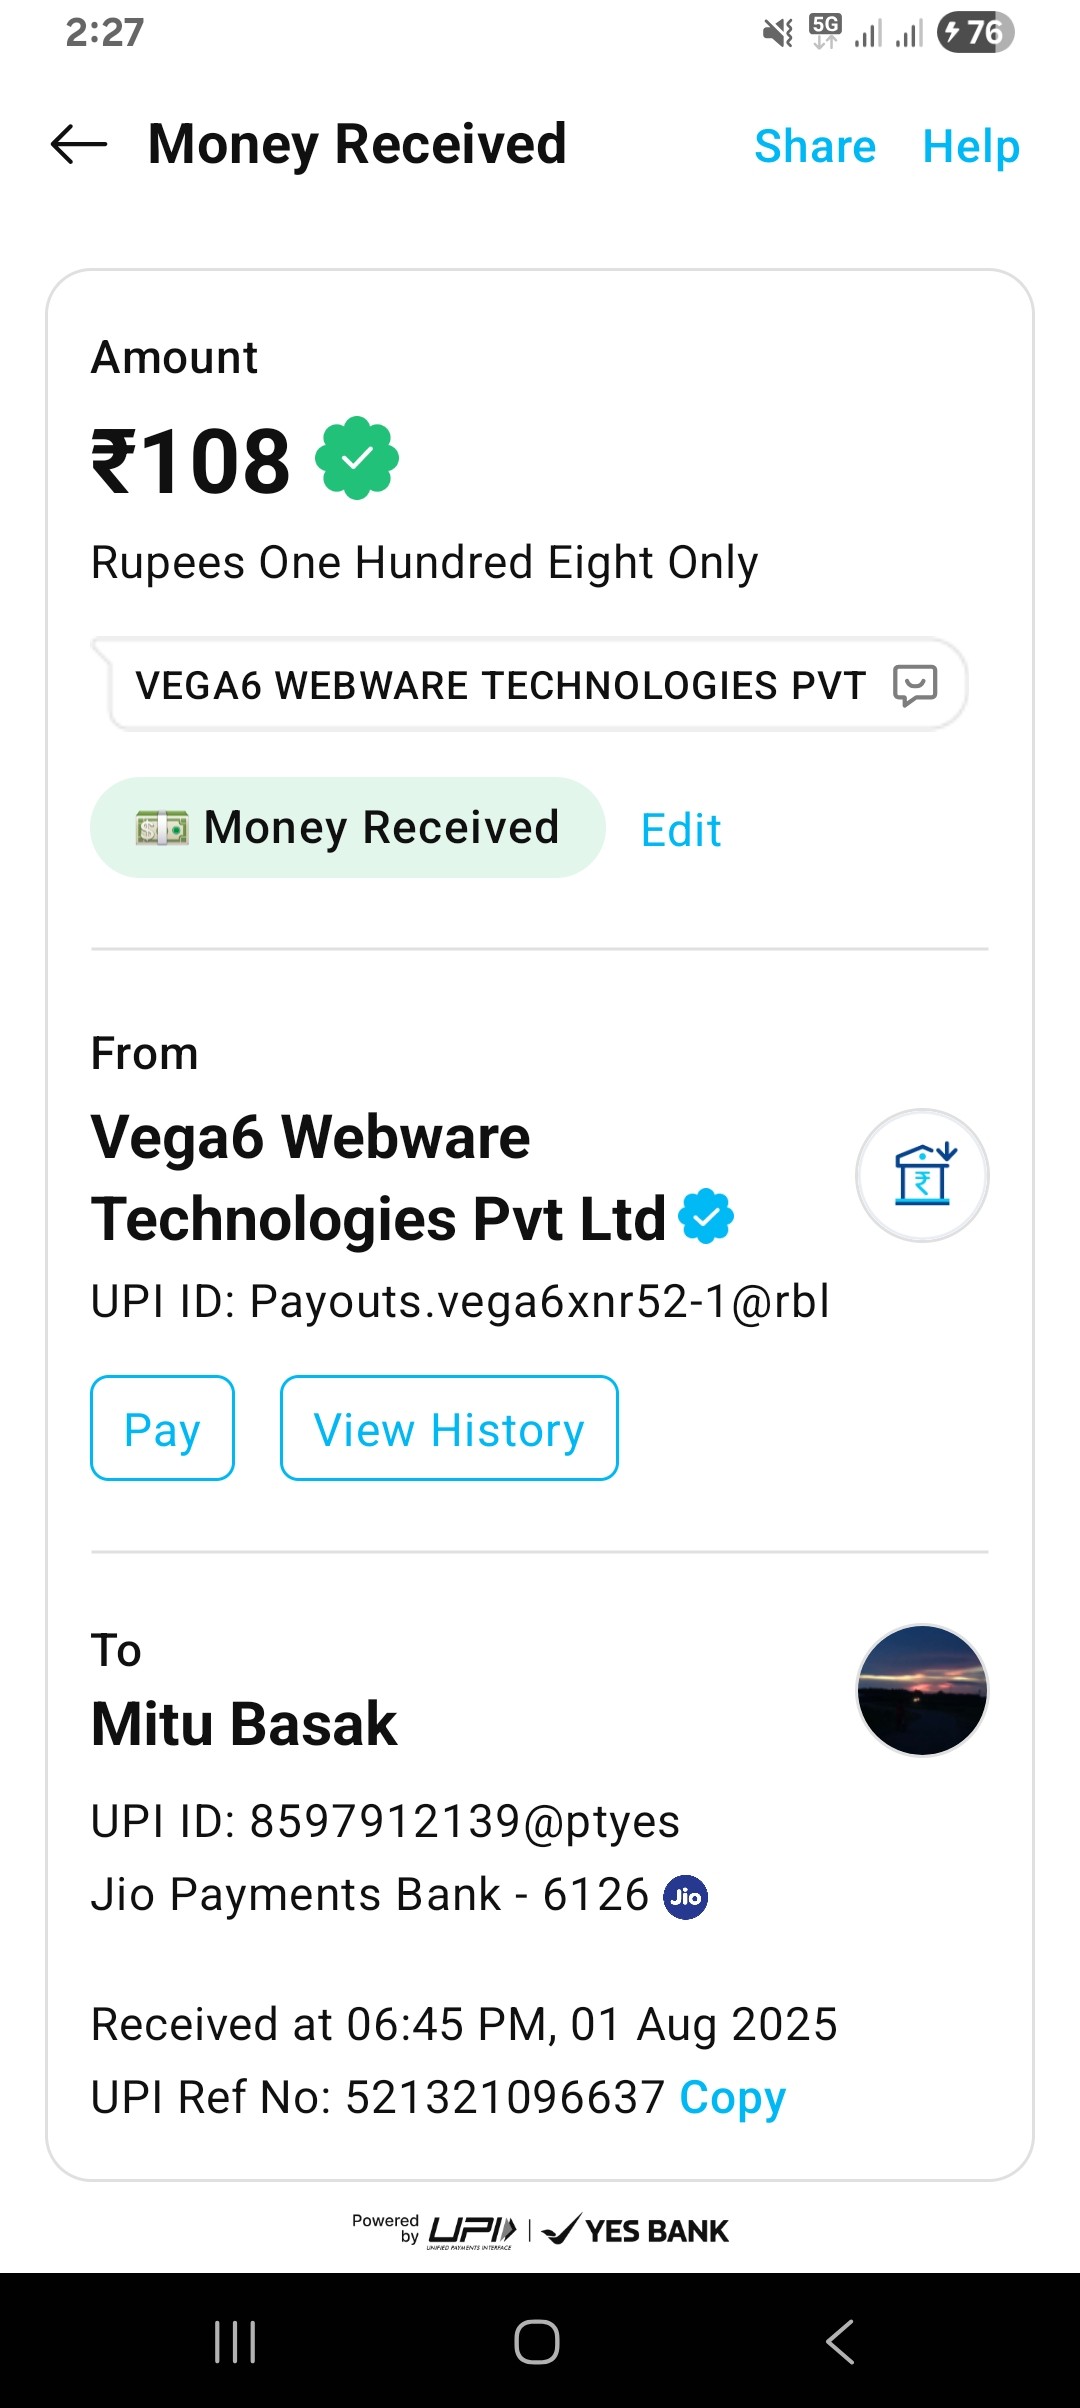The image size is (1080, 2408).
Task: Tap the battery indicator in status bar
Action: pyautogui.click(x=975, y=33)
